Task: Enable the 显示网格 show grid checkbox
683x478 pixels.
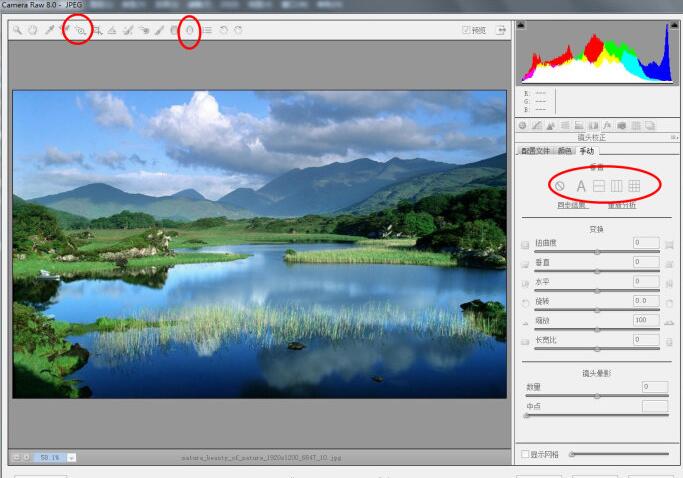Action: pos(525,454)
